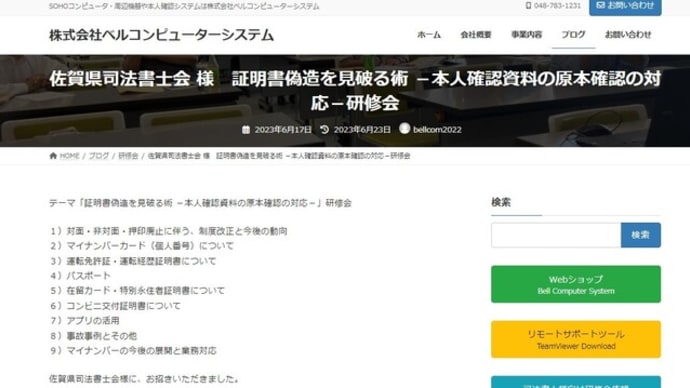Open the 会社概要 menu item
This screenshot has height=388, width=690.
[x=476, y=35]
